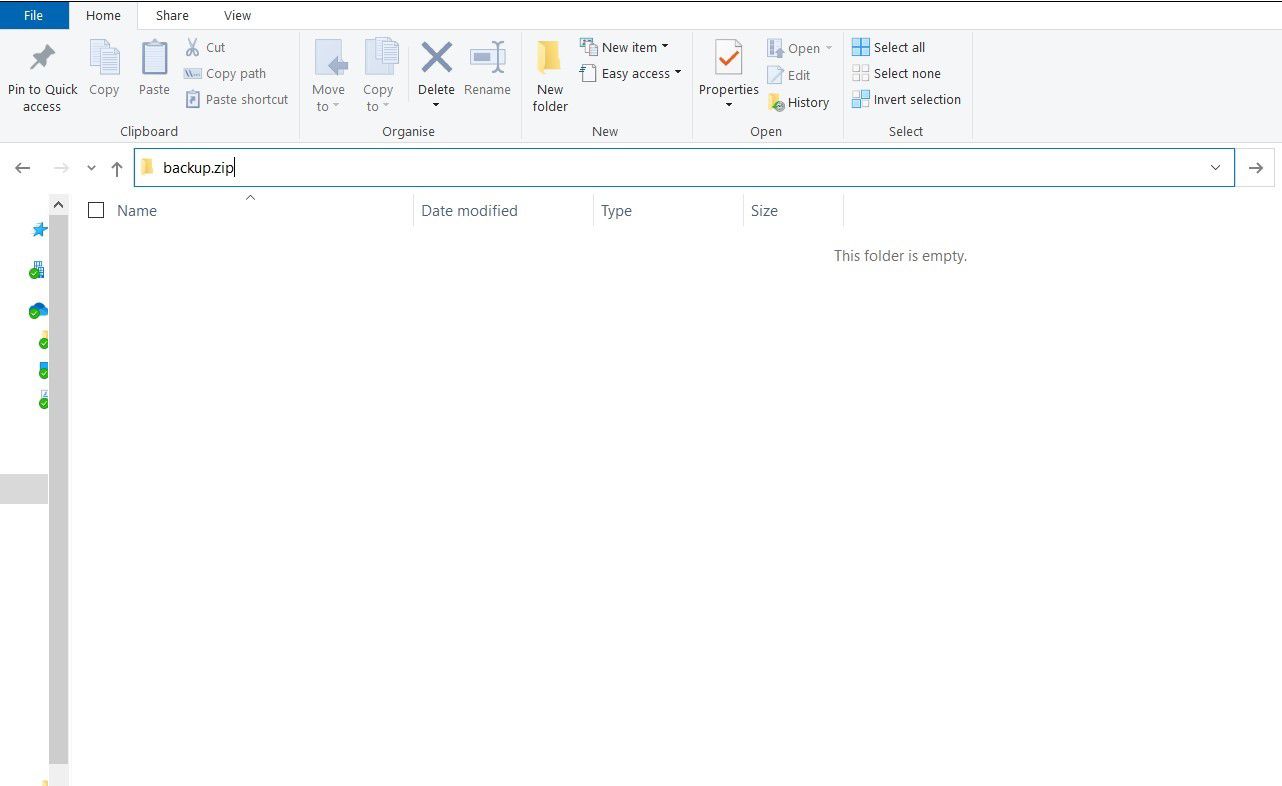The image size is (1282, 786).
Task: Click the Back arrow navigation button
Action: [x=23, y=168]
